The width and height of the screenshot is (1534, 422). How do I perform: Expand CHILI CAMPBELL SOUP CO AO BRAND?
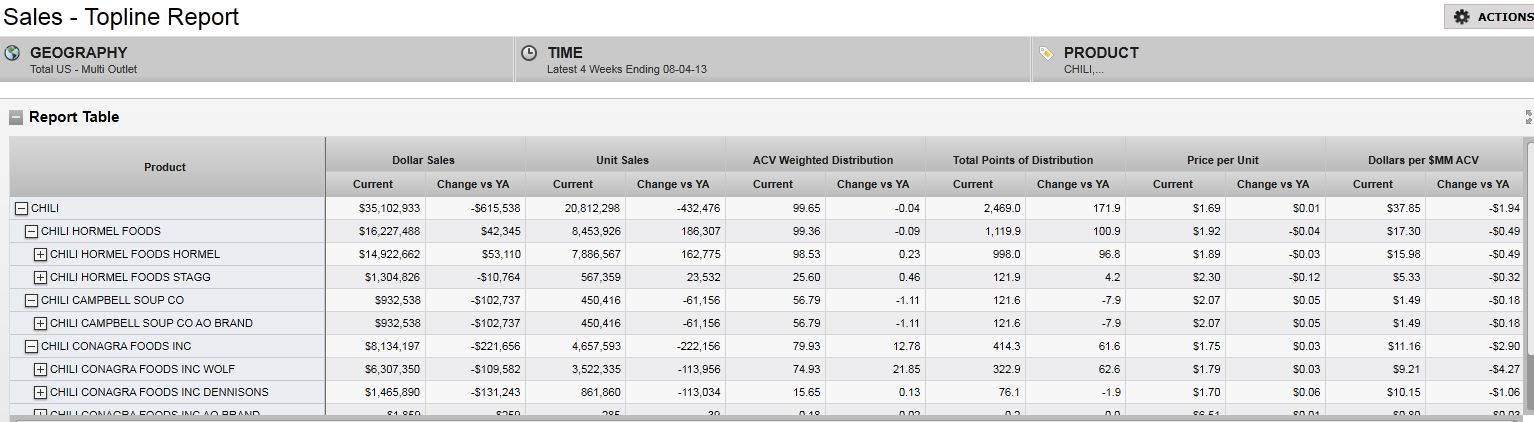coord(40,323)
